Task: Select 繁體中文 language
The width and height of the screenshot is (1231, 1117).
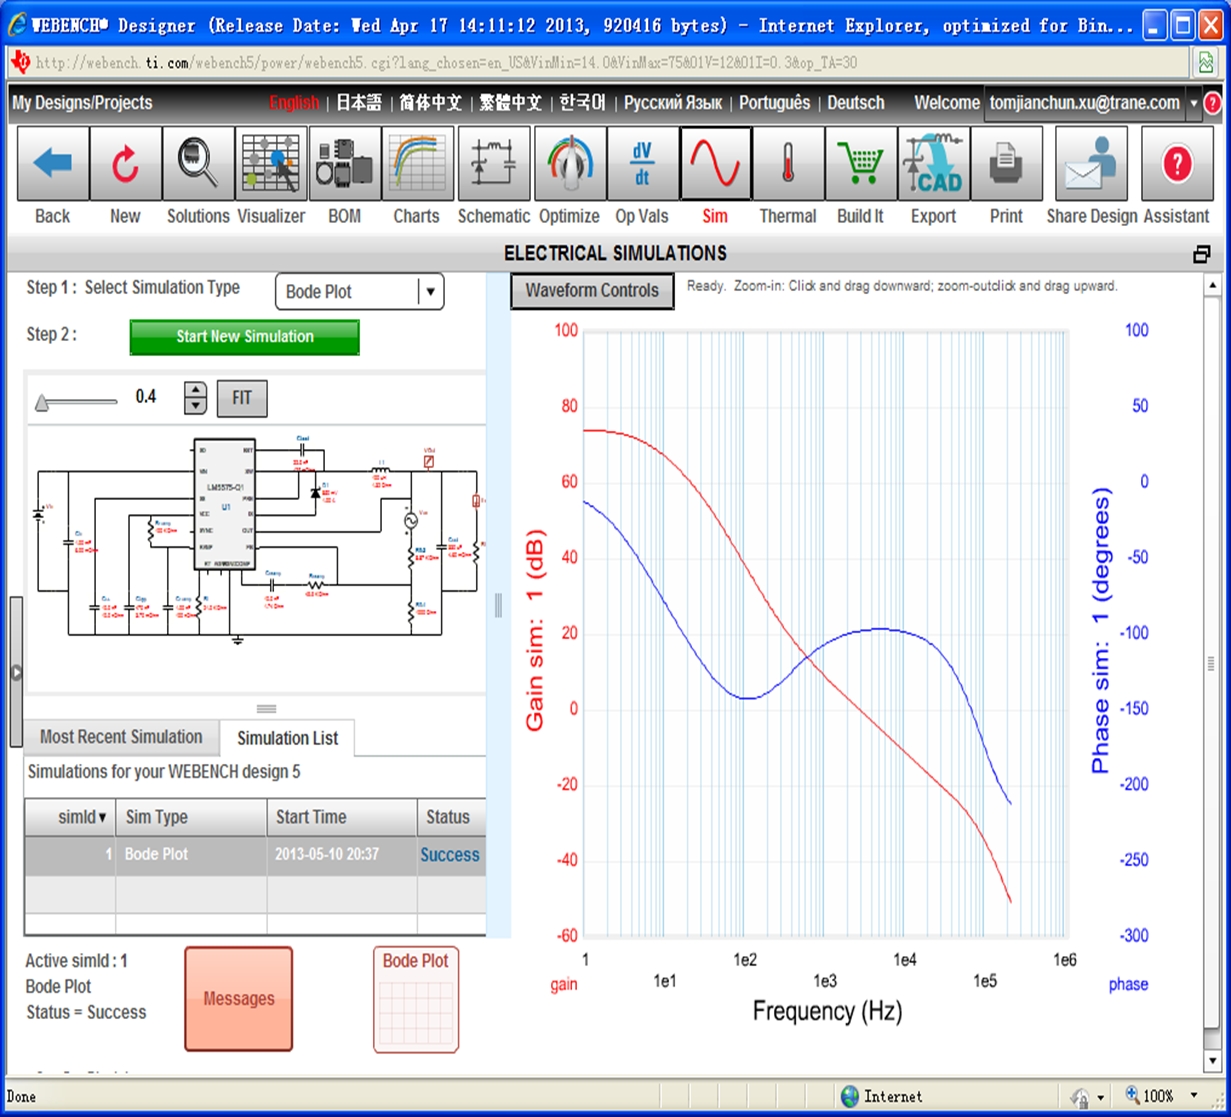Action: (511, 103)
